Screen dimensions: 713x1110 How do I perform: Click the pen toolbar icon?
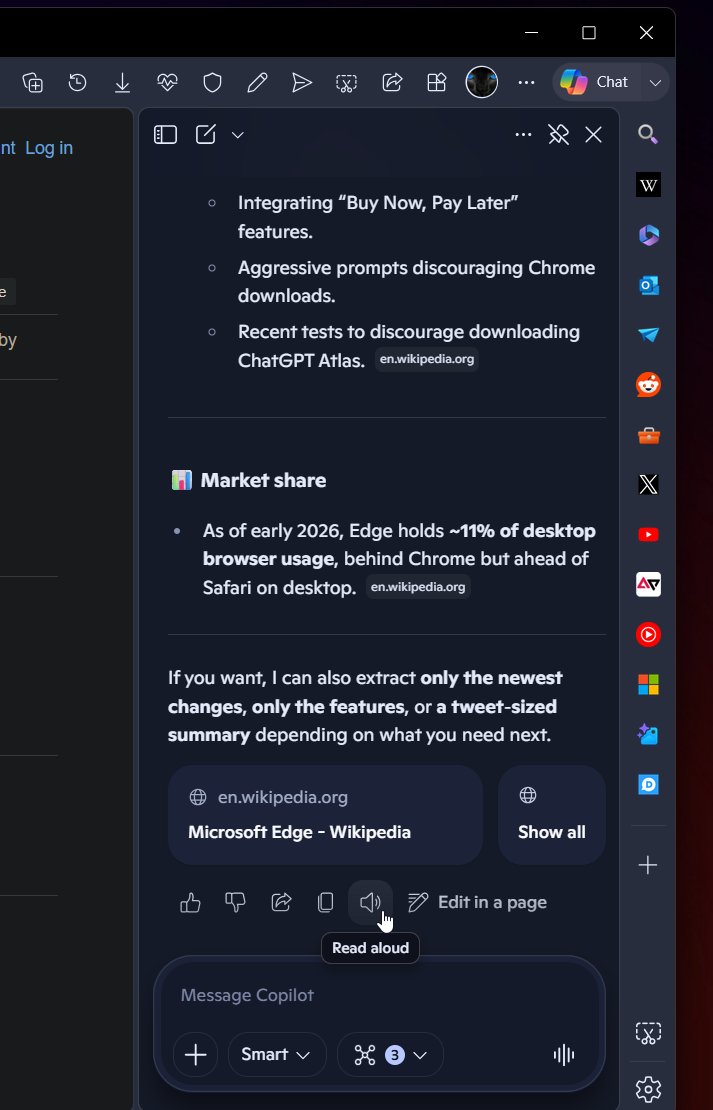pyautogui.click(x=257, y=83)
